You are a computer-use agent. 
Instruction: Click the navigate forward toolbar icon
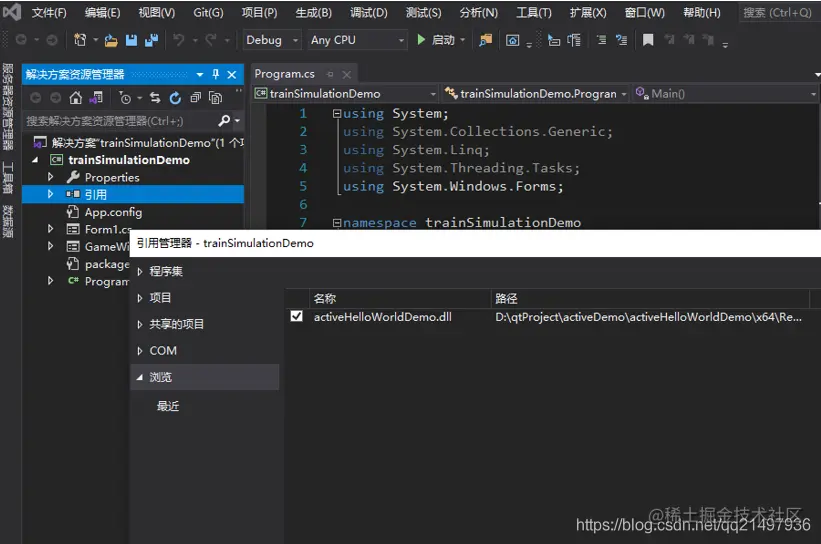coord(52,40)
